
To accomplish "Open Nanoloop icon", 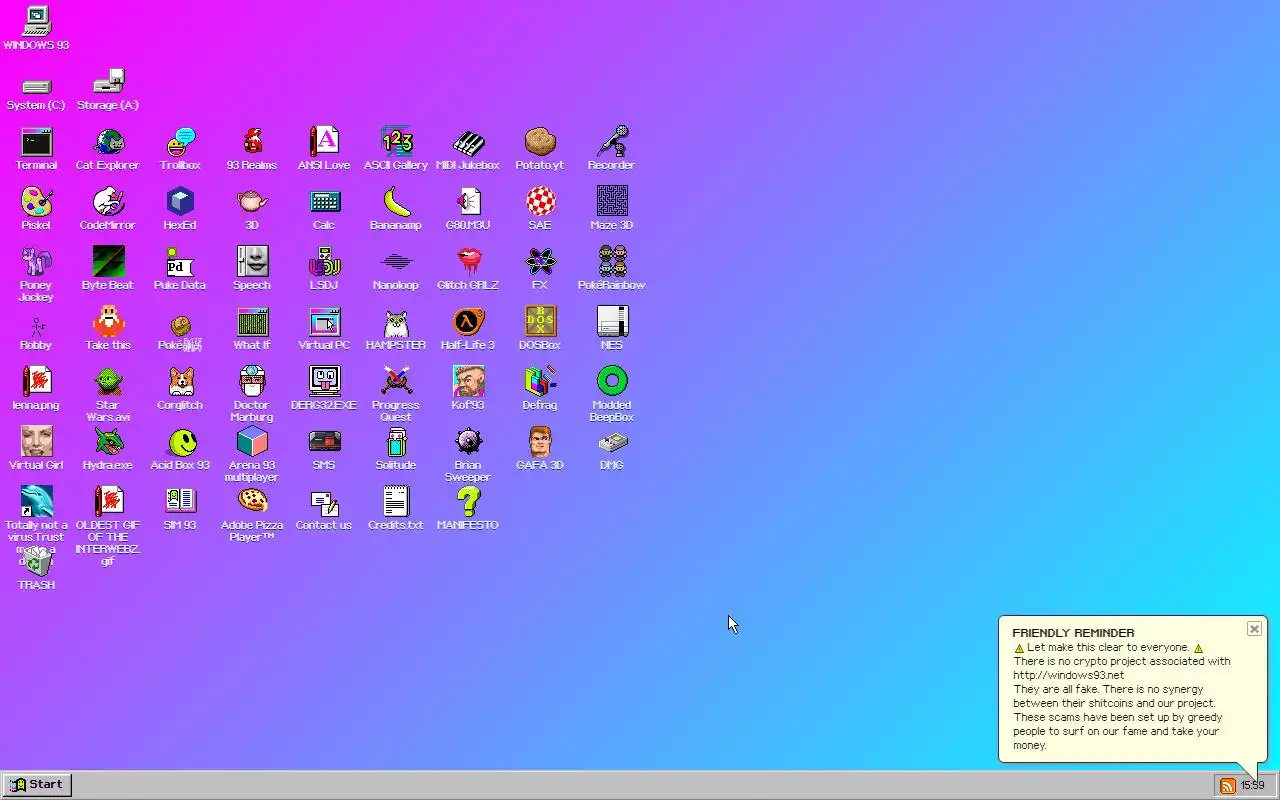I will [396, 262].
